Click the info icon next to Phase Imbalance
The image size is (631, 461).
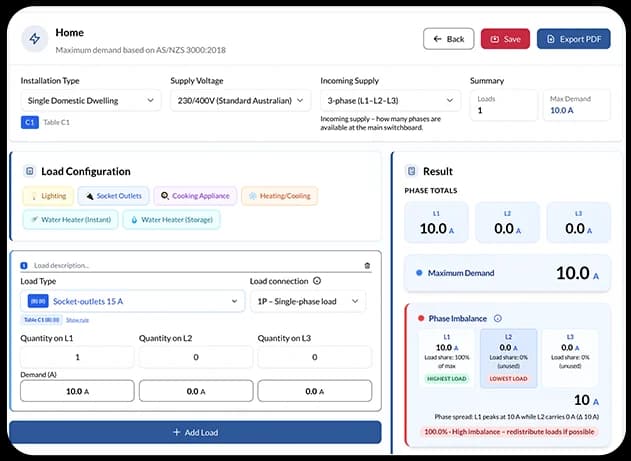[498, 318]
